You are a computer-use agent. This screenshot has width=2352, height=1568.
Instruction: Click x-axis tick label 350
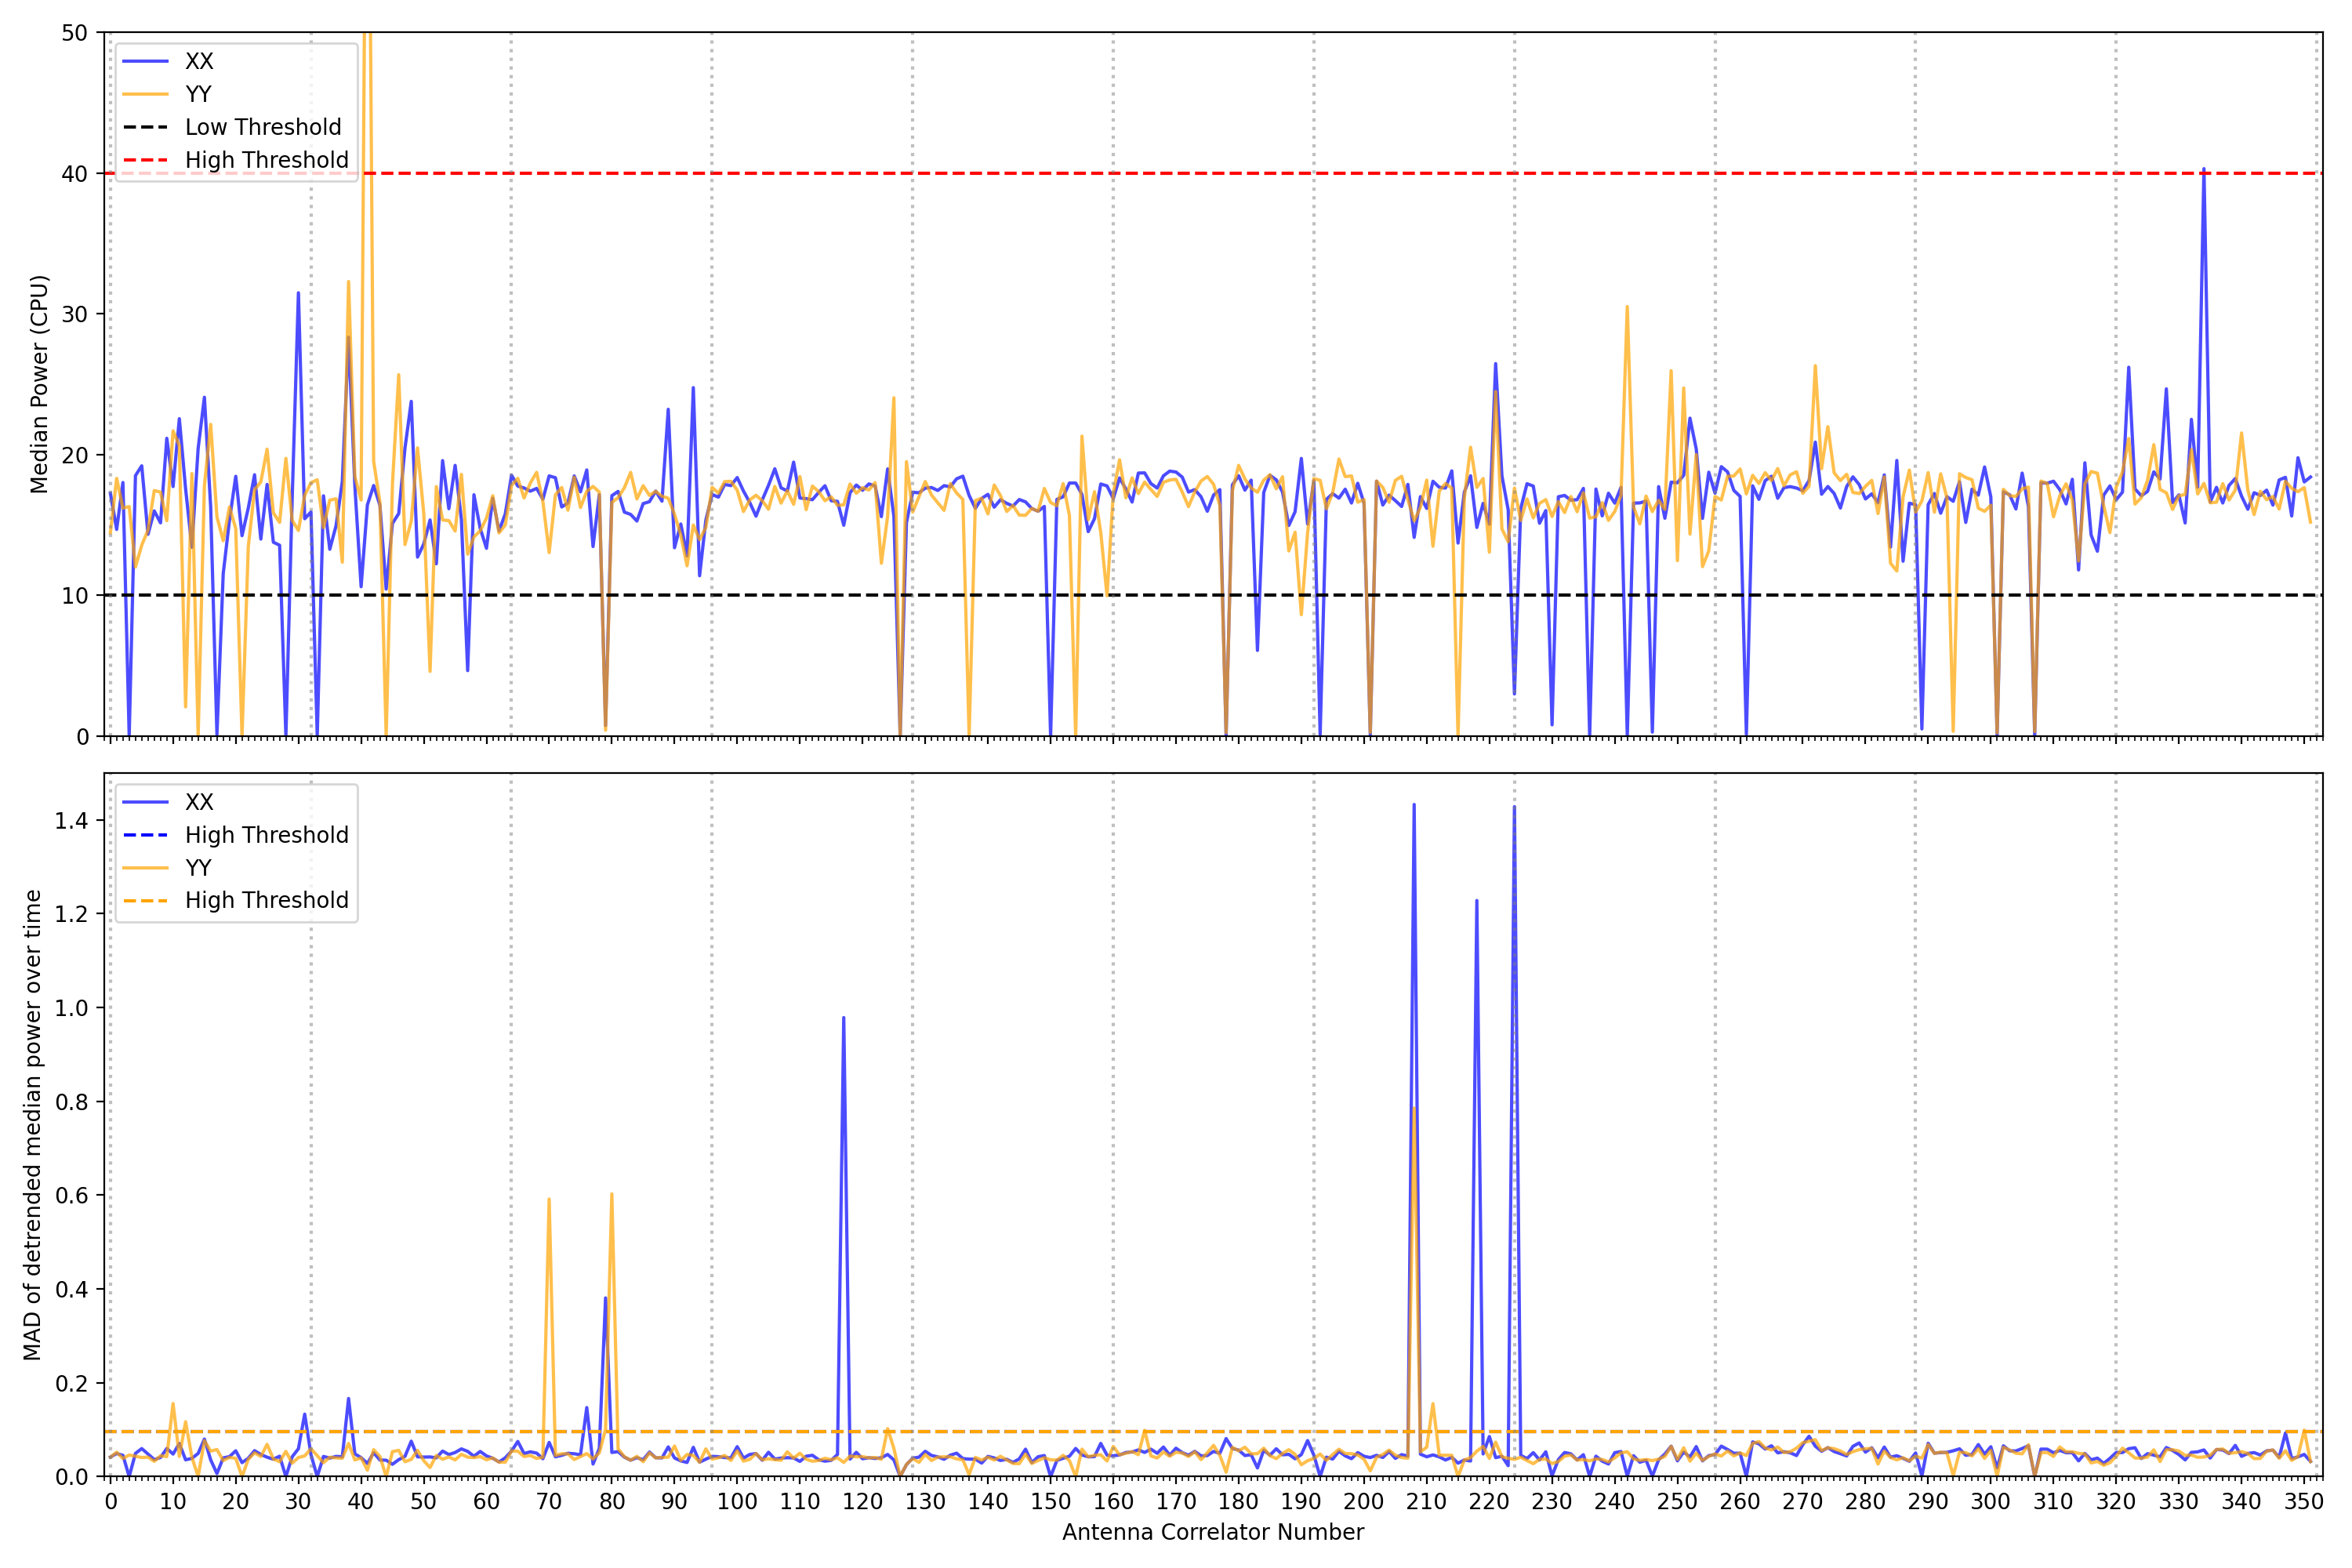point(2304,1502)
